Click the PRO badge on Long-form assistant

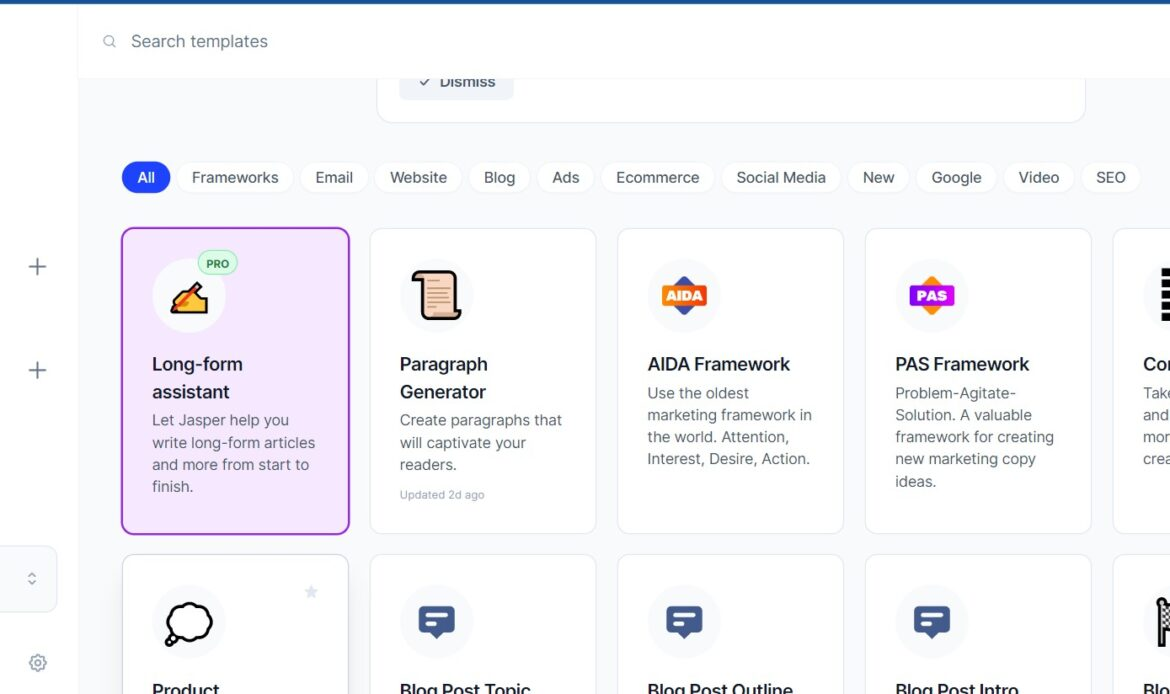(218, 263)
